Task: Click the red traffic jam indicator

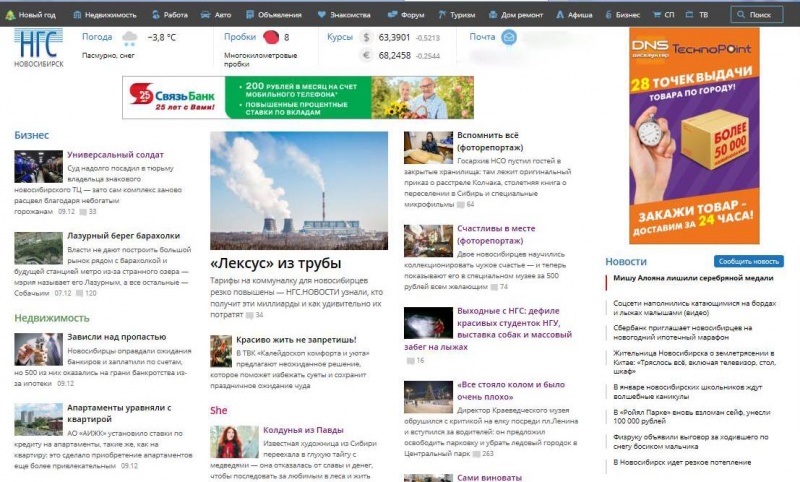Action: (x=270, y=38)
